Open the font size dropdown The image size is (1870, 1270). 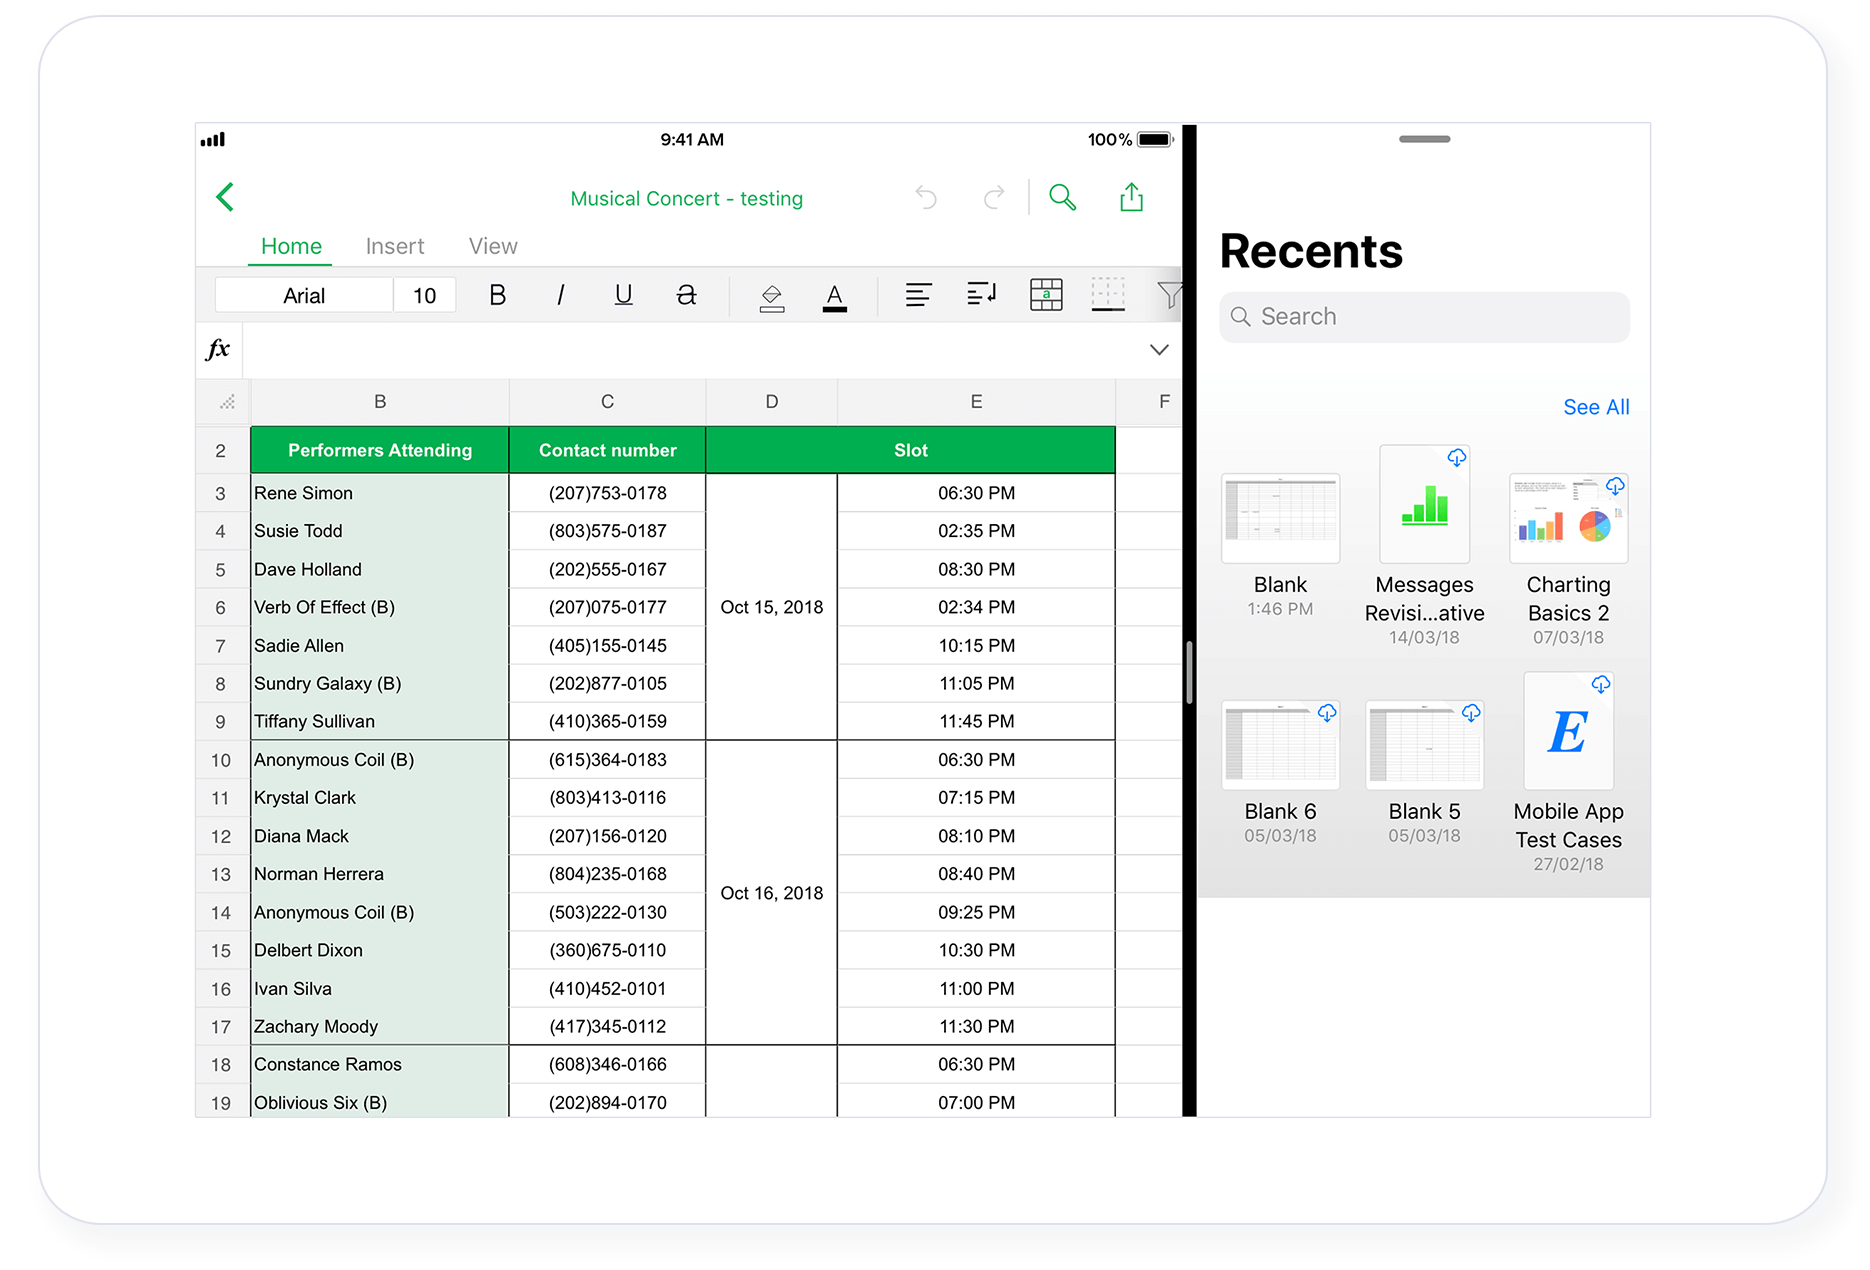click(424, 295)
